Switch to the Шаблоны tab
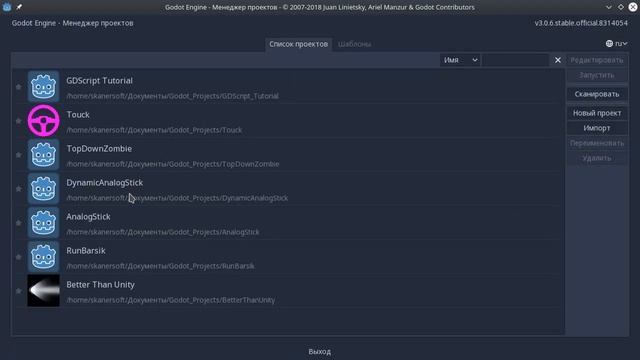Image resolution: width=640 pixels, height=360 pixels. (x=354, y=44)
